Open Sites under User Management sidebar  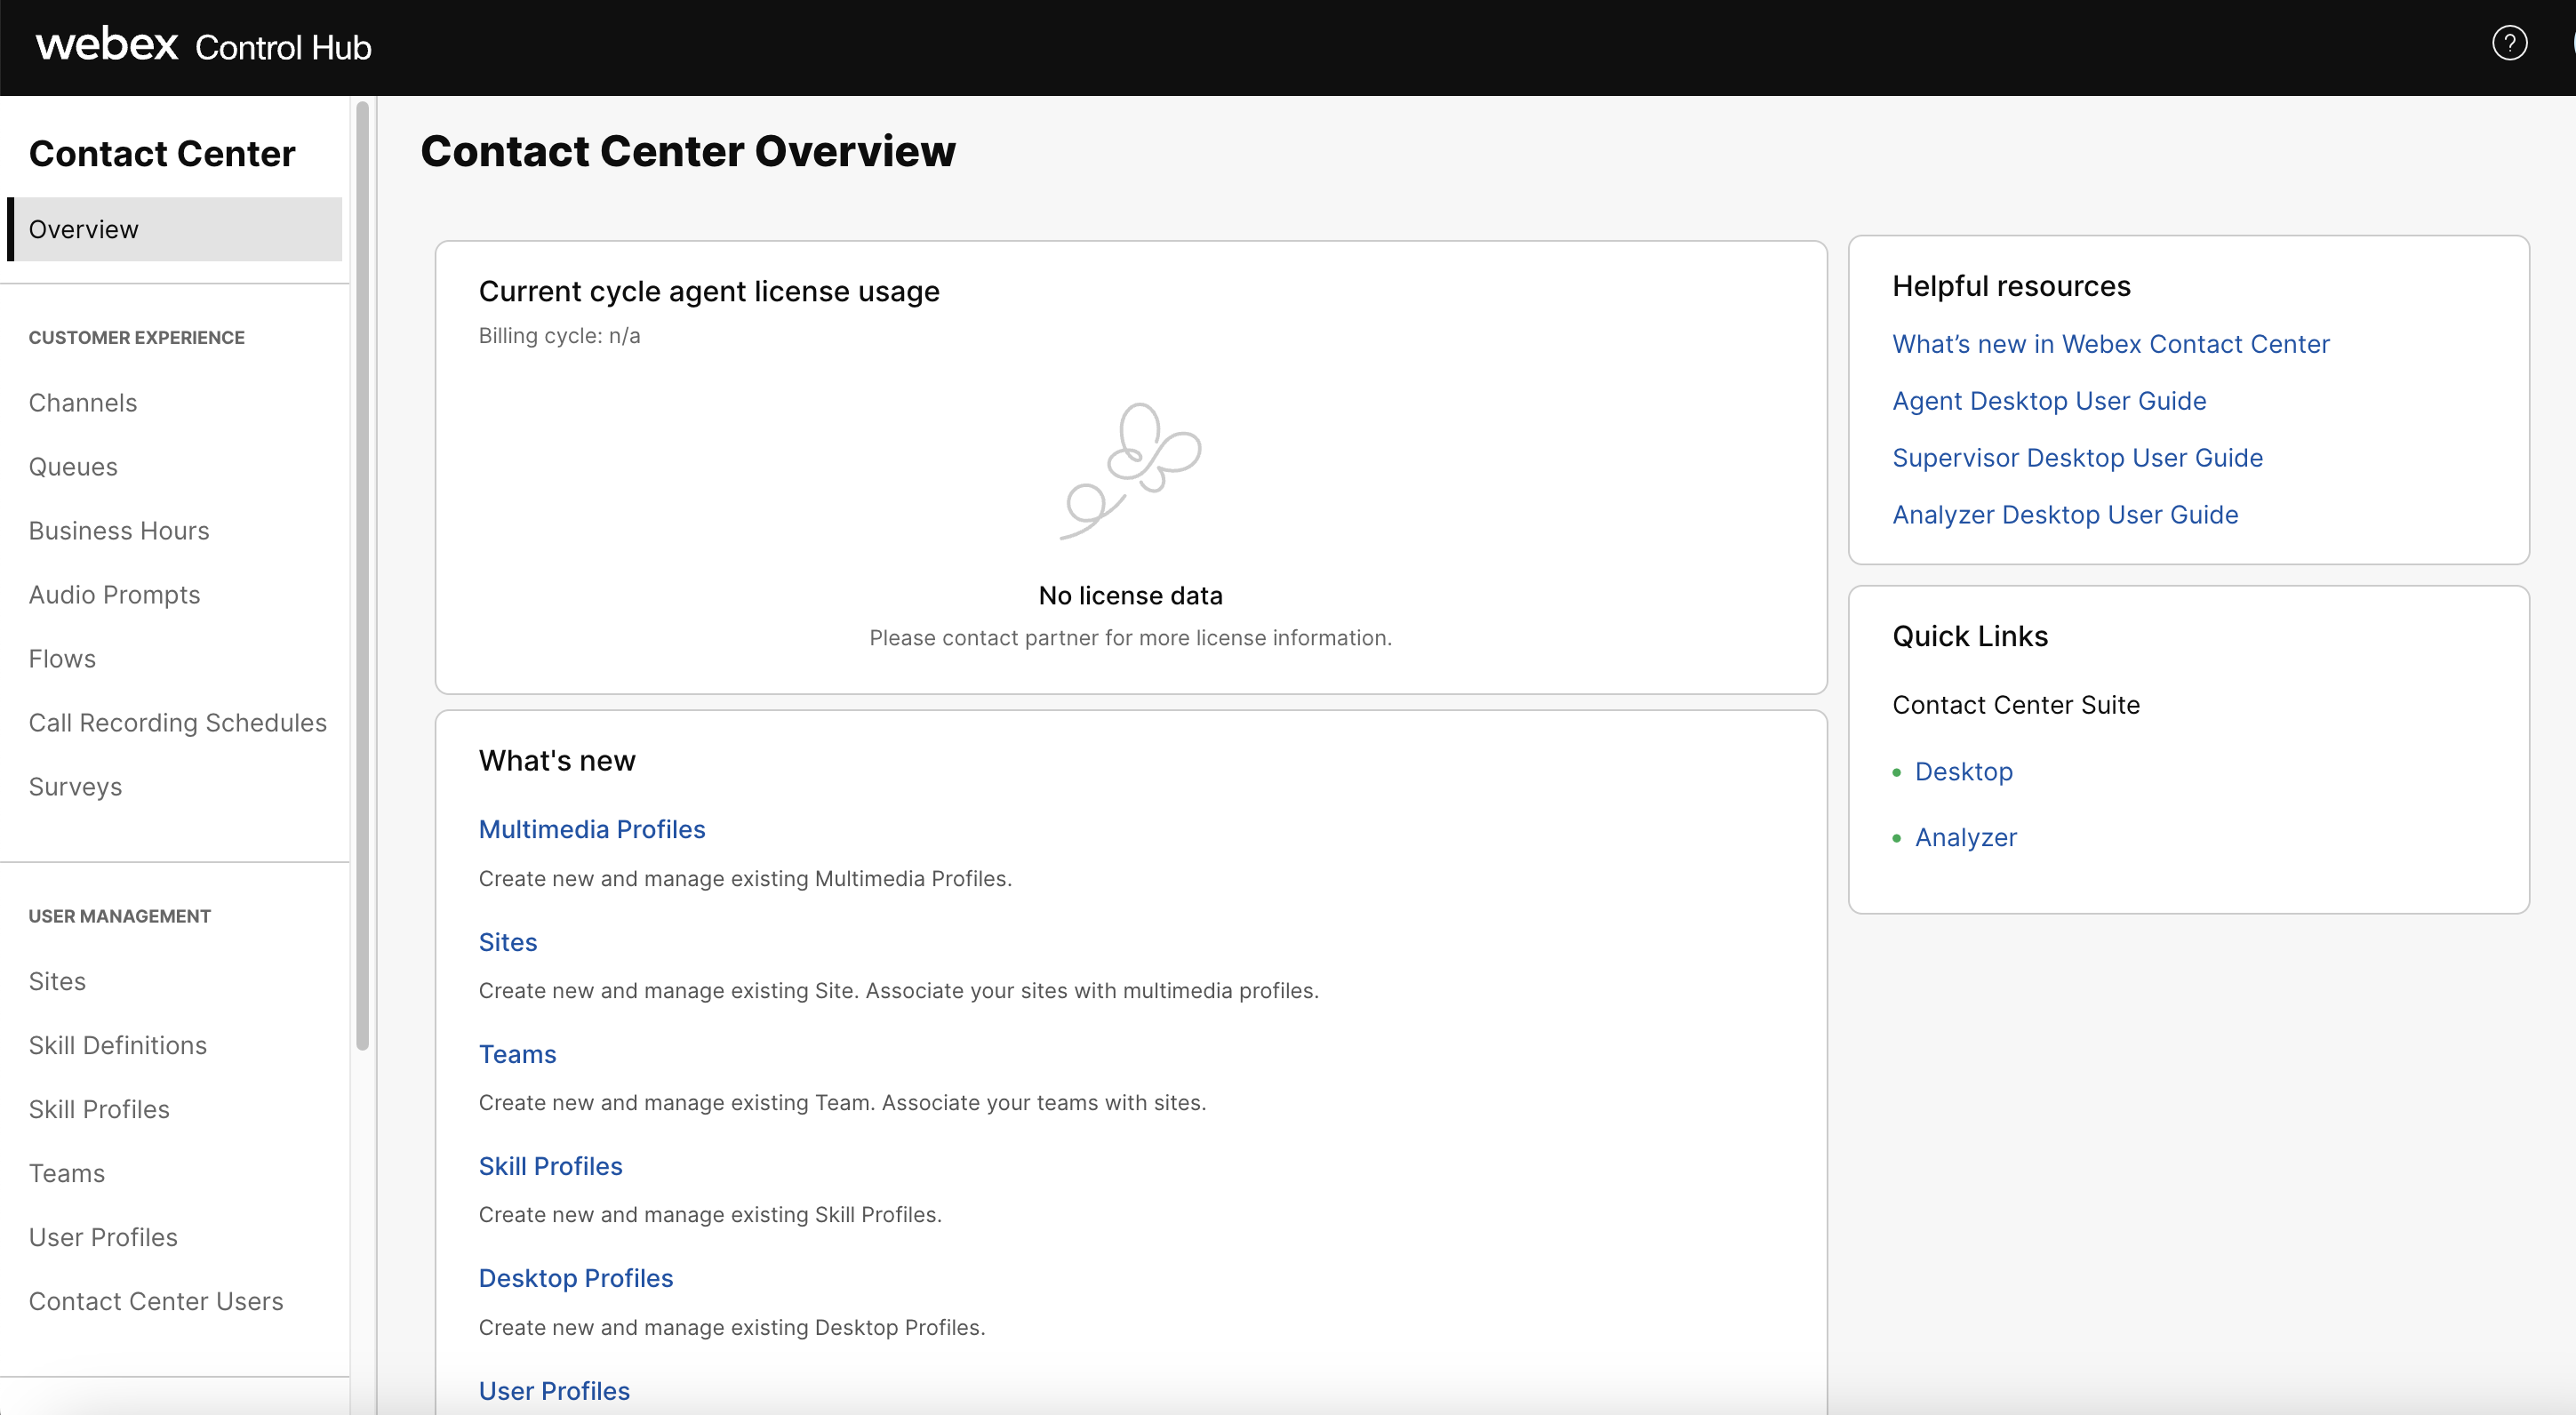[x=57, y=981]
